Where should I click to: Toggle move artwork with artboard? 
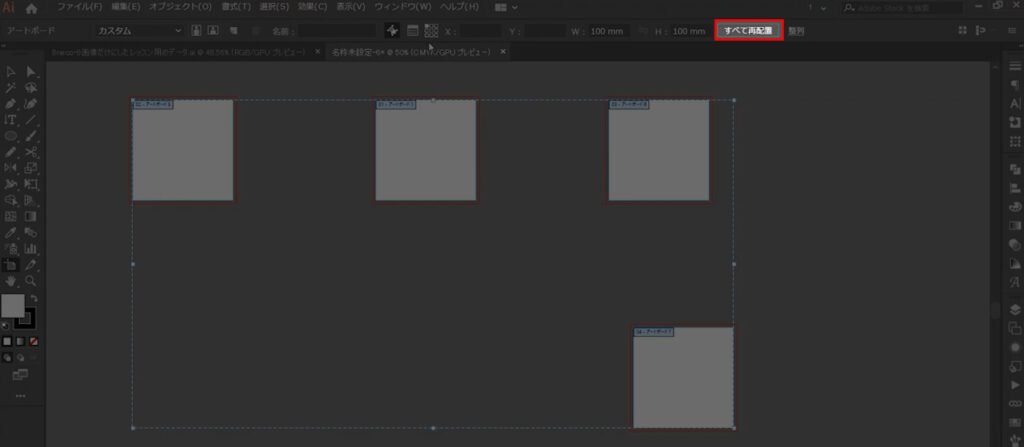pyautogui.click(x=391, y=31)
